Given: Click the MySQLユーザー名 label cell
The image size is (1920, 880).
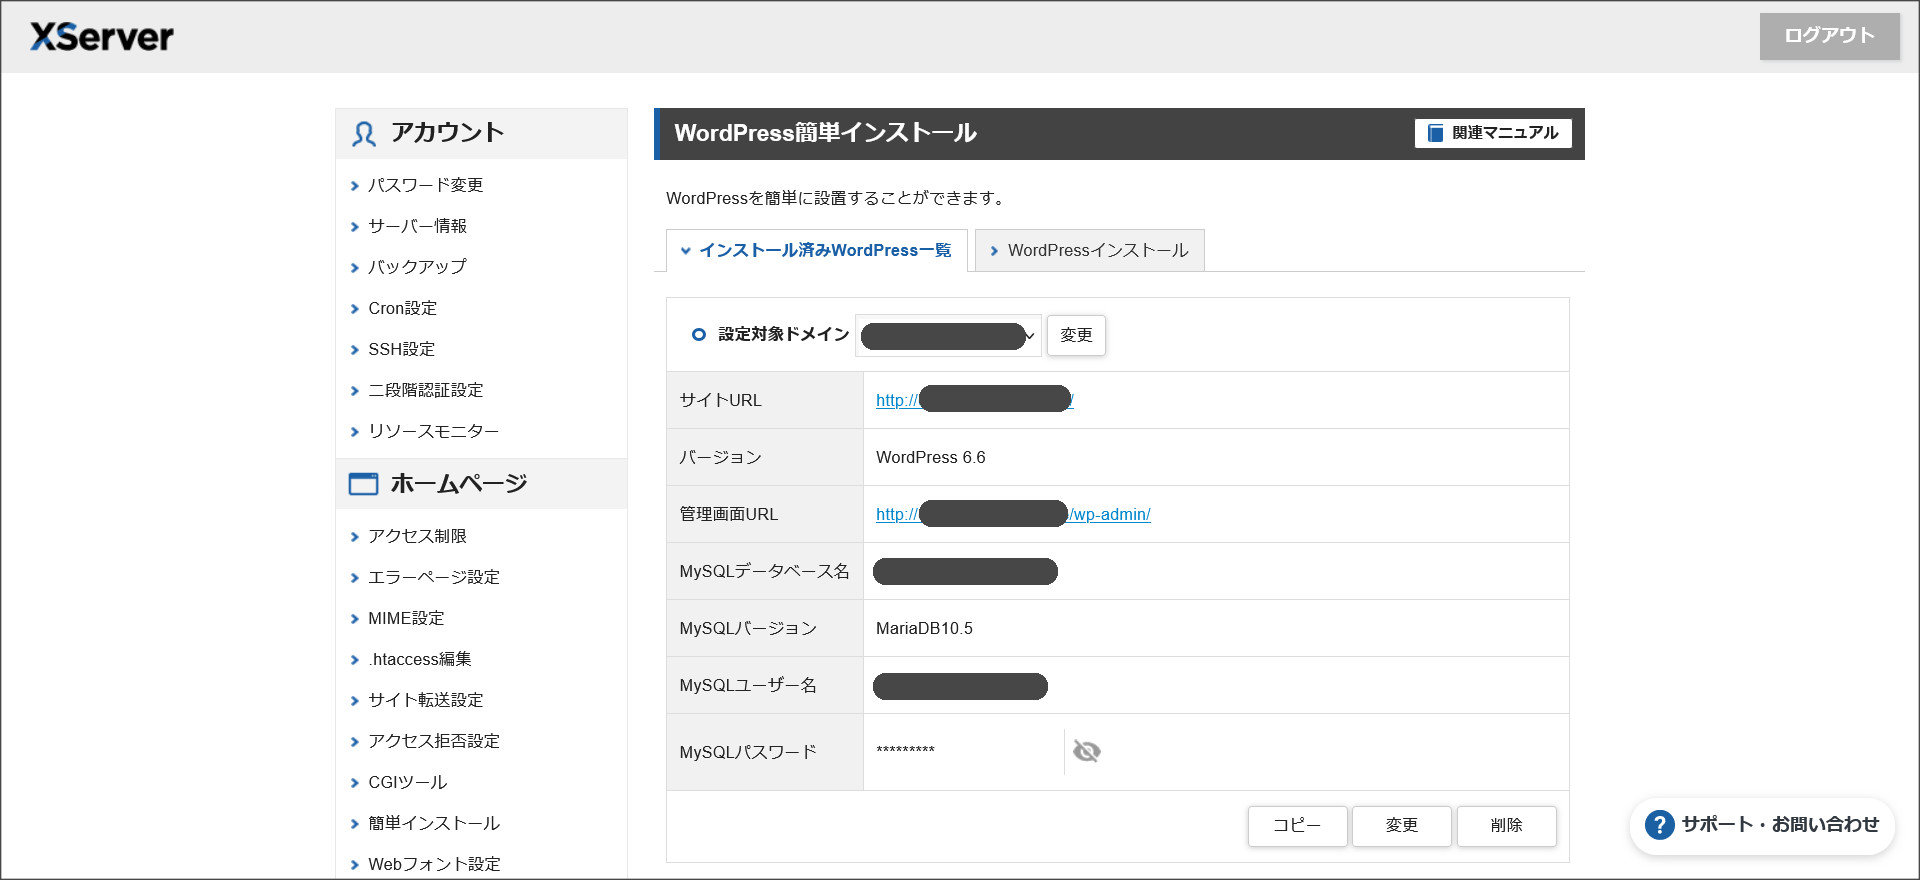Looking at the screenshot, I should pos(765,685).
